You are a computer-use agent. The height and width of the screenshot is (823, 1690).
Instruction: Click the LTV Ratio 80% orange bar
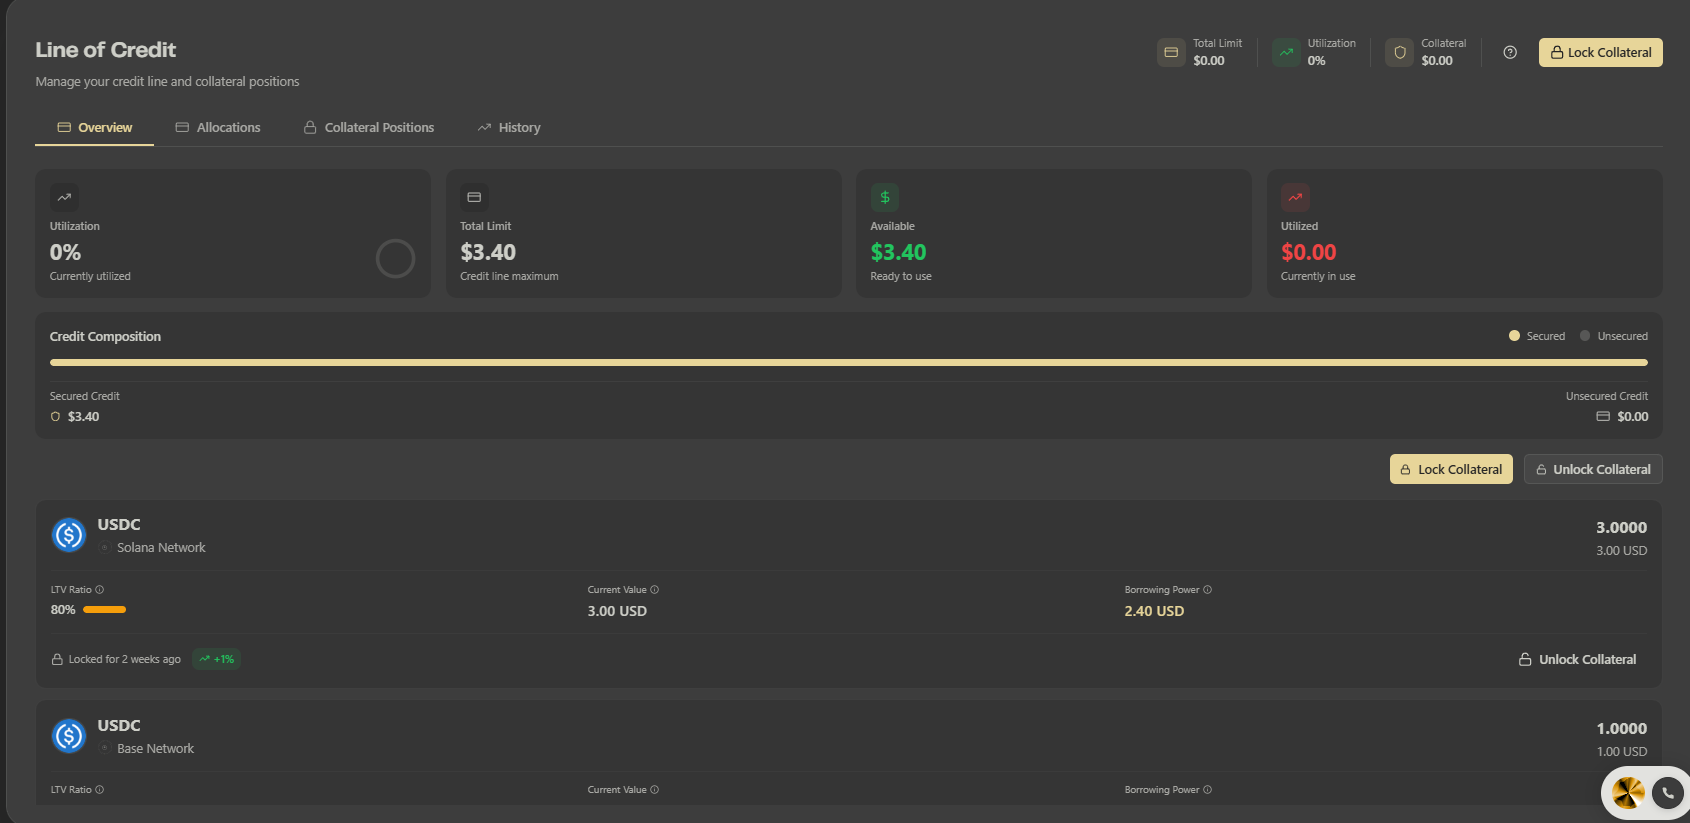tap(104, 610)
